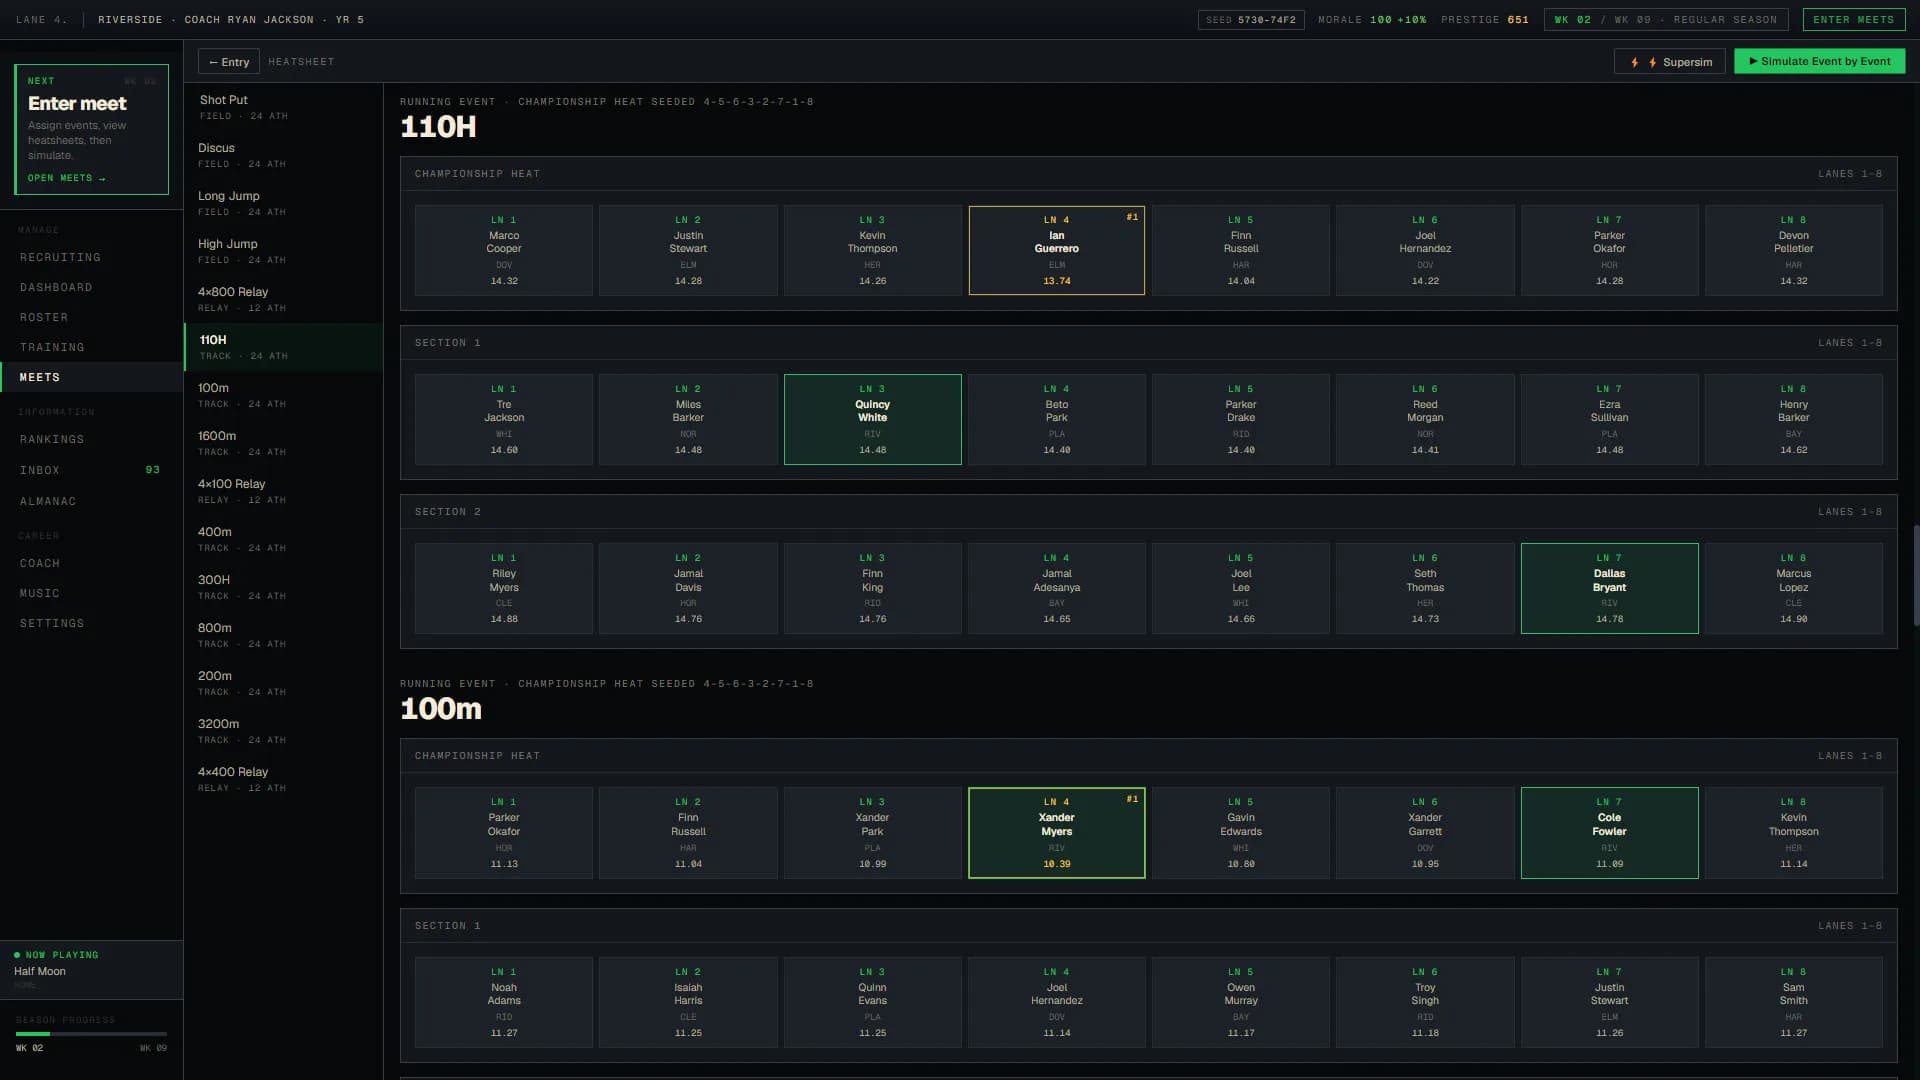Click Xander Myers' 100m lane 4 card
Screen dimensions: 1920x1080
pos(1056,833)
